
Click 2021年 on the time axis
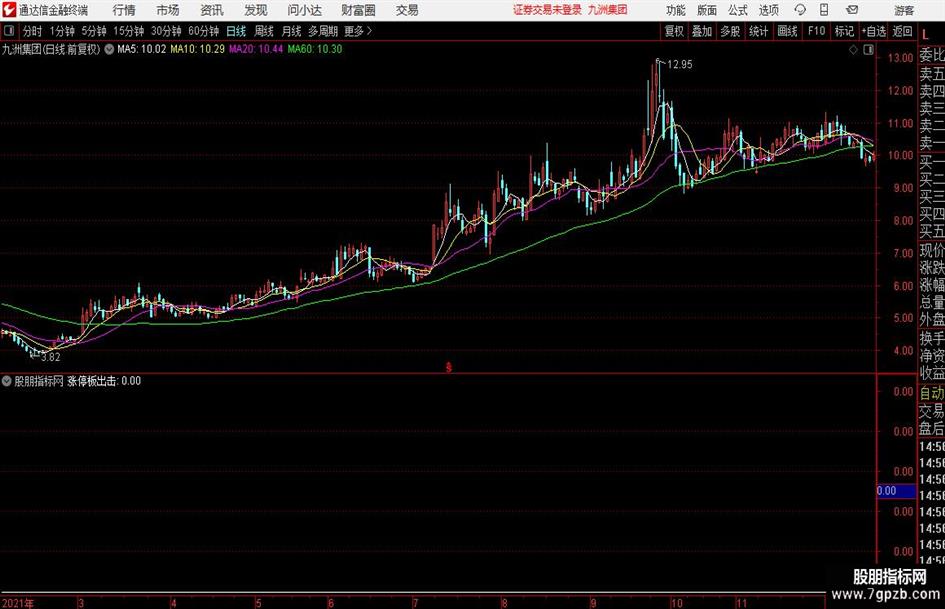pos(18,603)
